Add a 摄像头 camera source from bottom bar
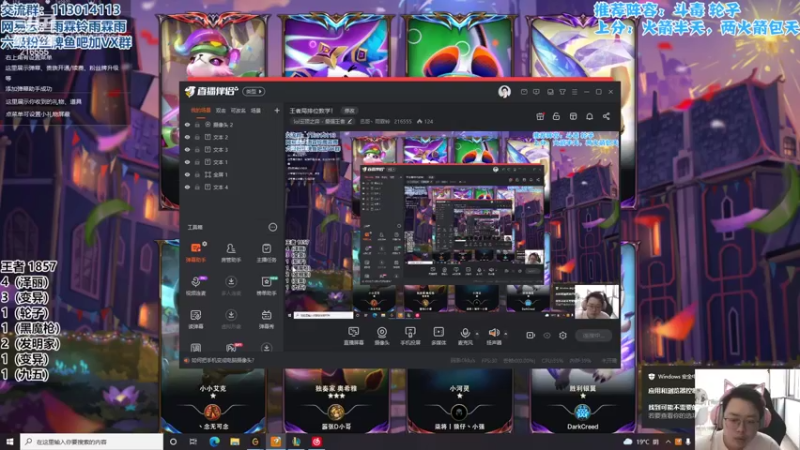Screen dimensions: 800x450 382,336
